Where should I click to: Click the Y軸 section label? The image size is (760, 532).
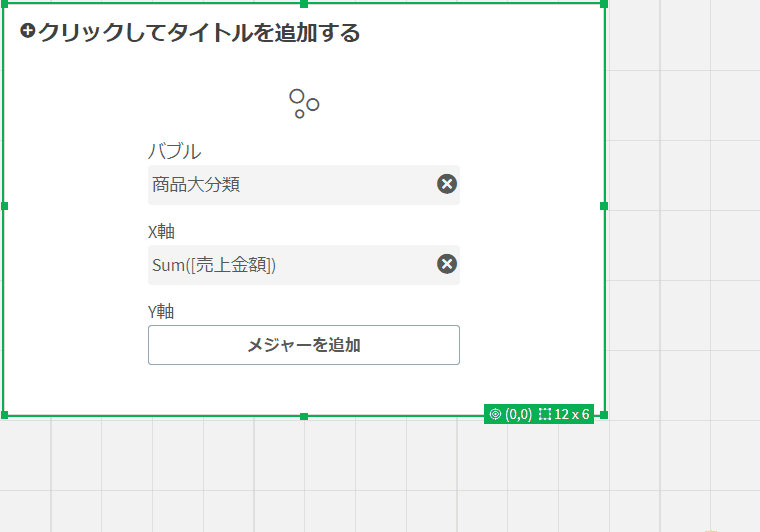click(x=161, y=312)
